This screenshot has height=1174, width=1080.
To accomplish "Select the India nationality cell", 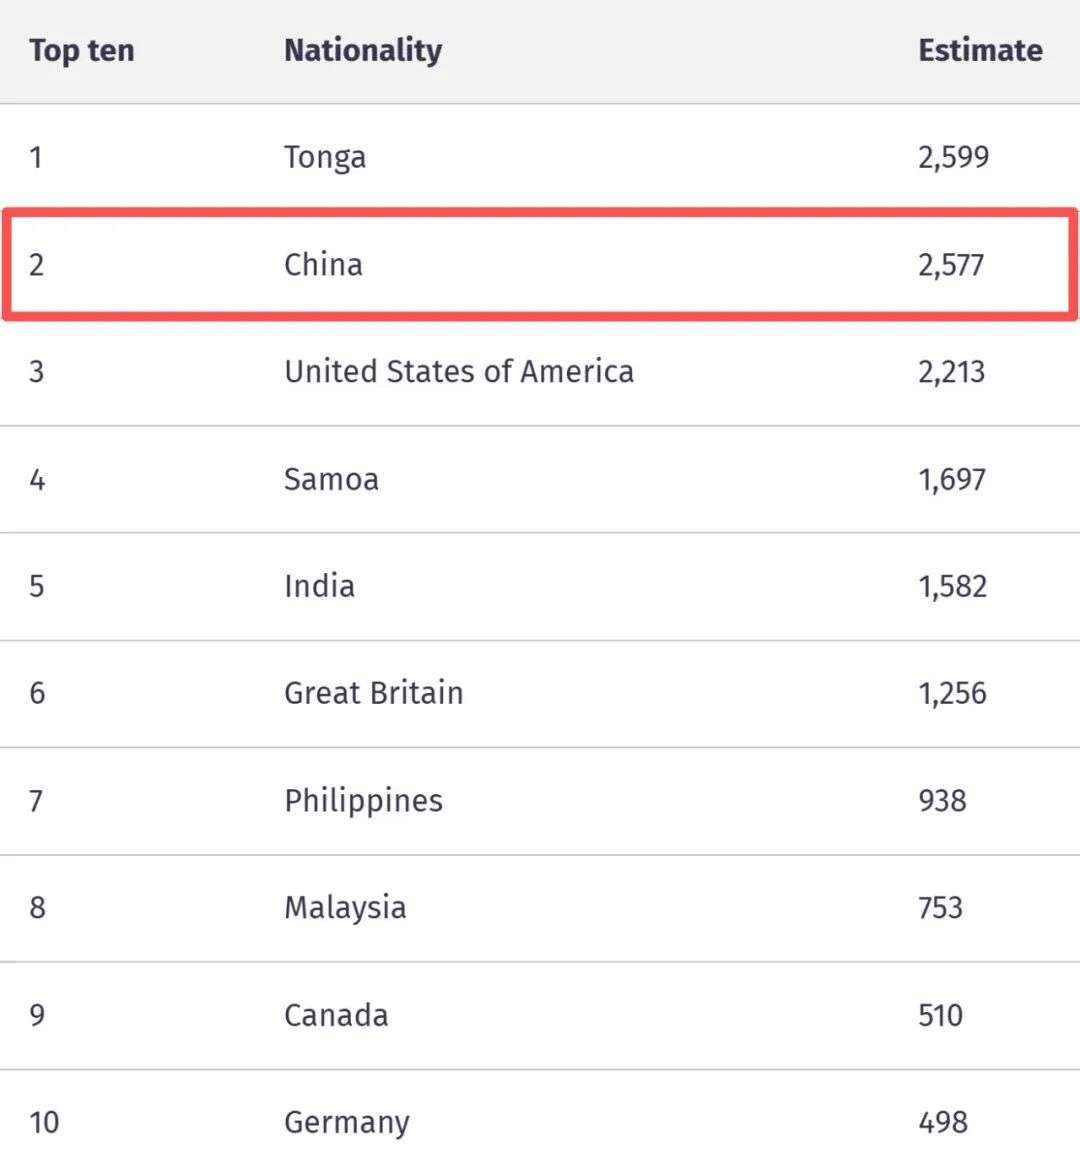I will pos(319,586).
